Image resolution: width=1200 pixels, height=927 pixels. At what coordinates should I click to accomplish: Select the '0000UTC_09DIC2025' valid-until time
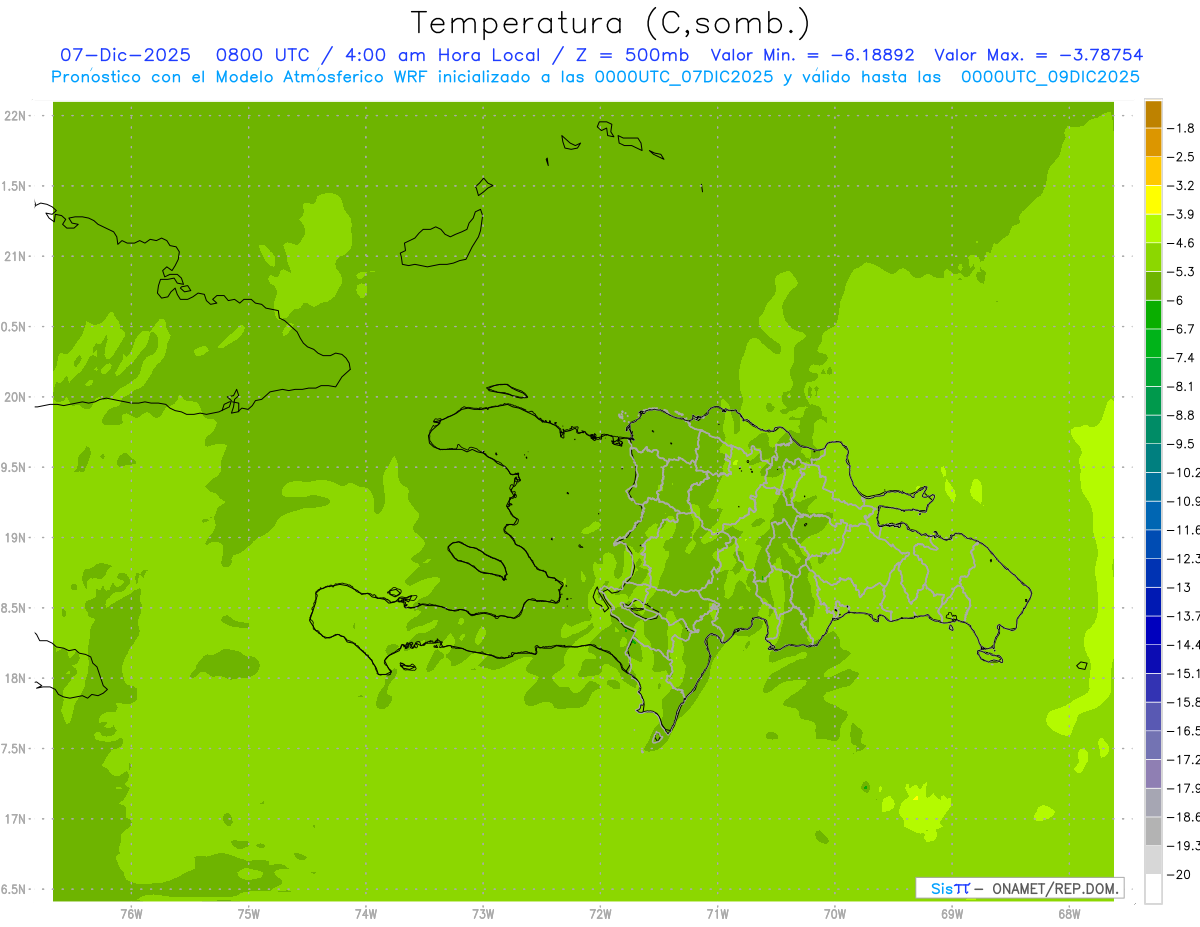tap(1050, 77)
